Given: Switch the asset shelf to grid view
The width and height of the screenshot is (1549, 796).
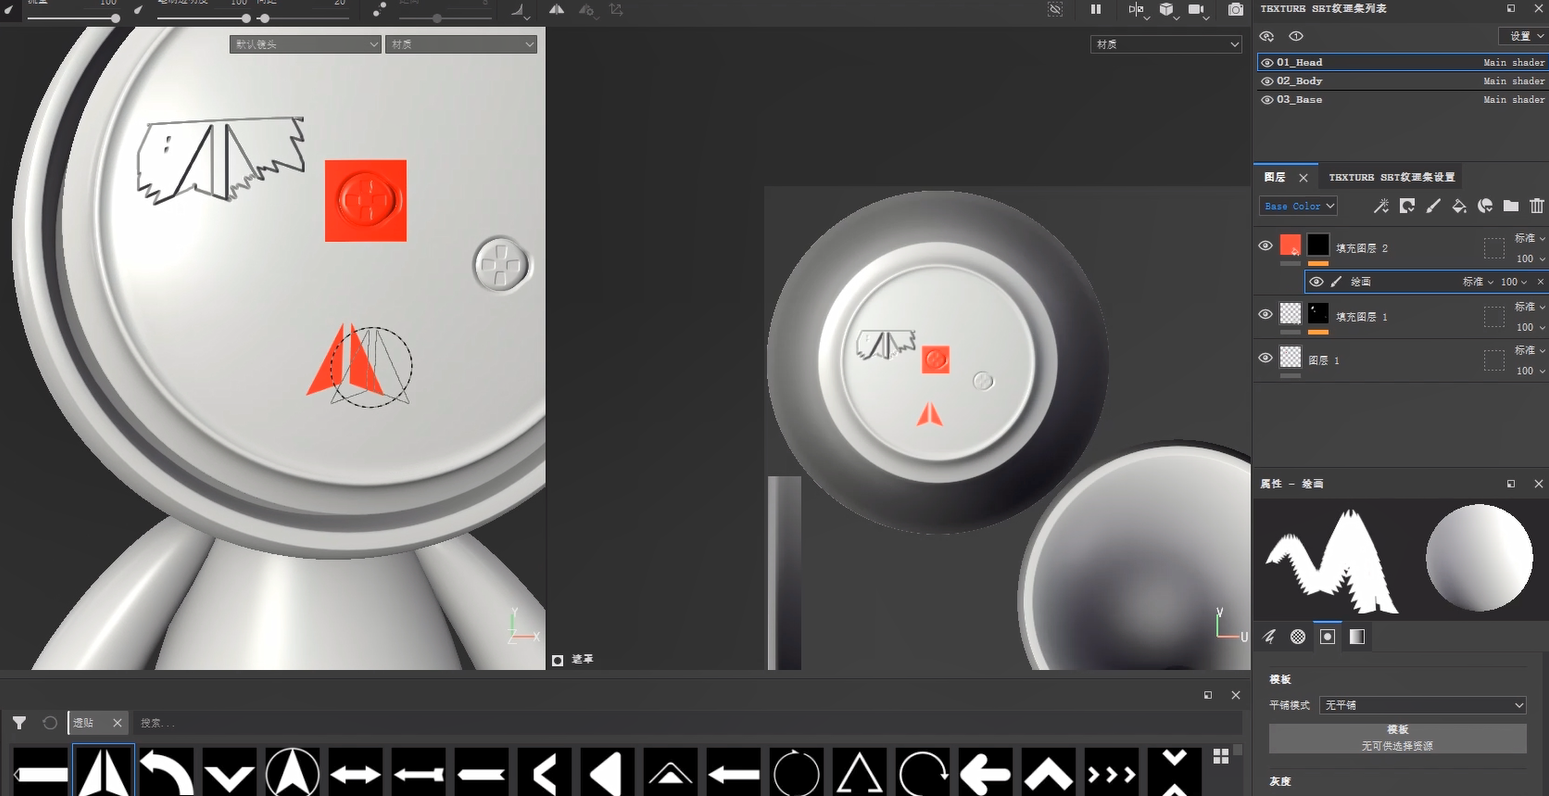Looking at the screenshot, I should click(1221, 756).
